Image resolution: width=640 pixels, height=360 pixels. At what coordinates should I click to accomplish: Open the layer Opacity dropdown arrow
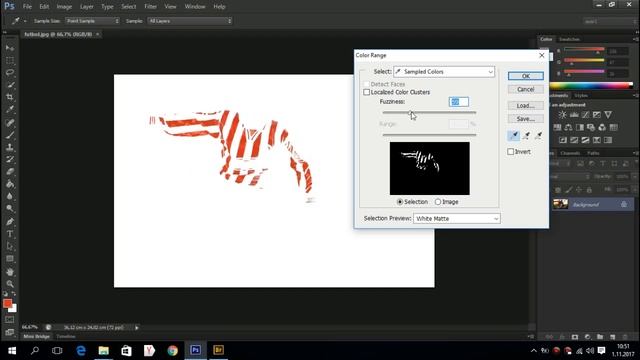pyautogui.click(x=634, y=176)
